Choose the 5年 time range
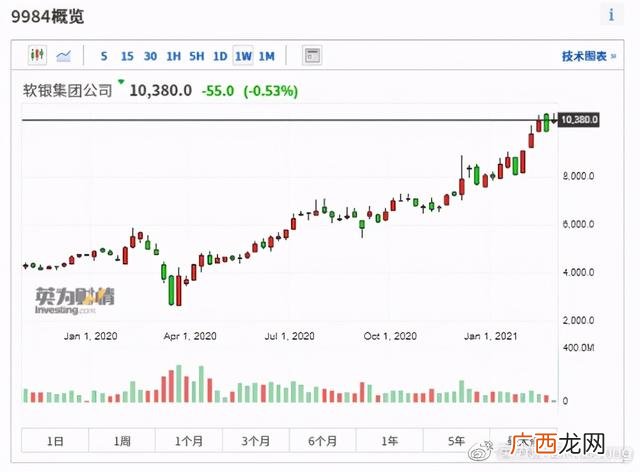The height and width of the screenshot is (472, 640). click(x=457, y=441)
